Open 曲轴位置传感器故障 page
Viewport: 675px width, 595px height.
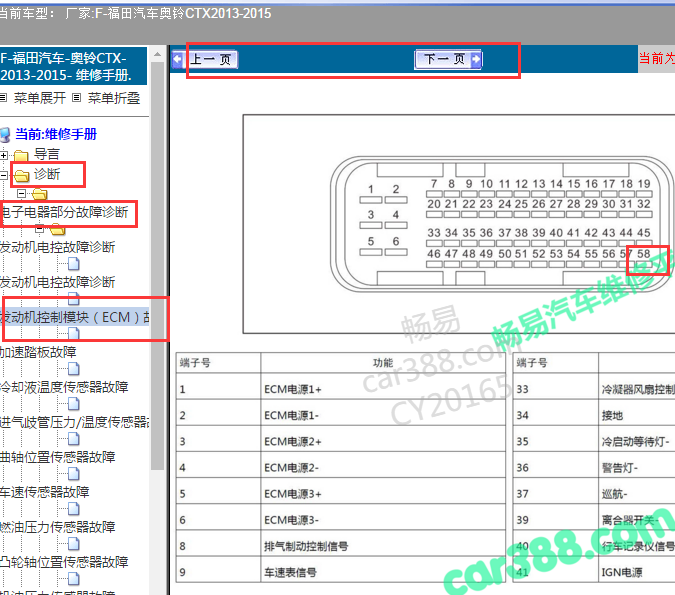57,457
